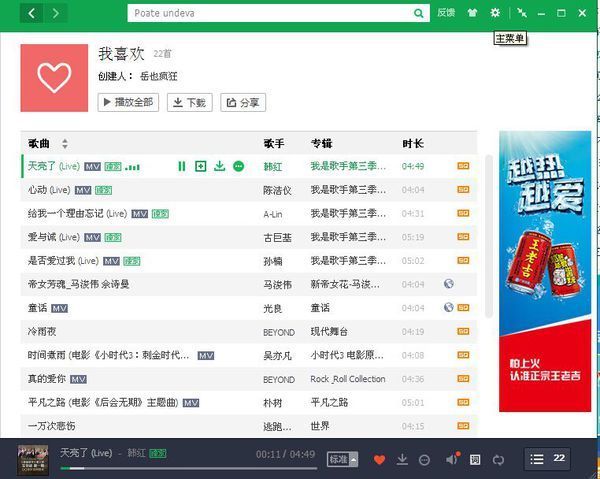Open creator 岳也疯狂 profile link
This screenshot has width=600, height=479.
pyautogui.click(x=159, y=76)
